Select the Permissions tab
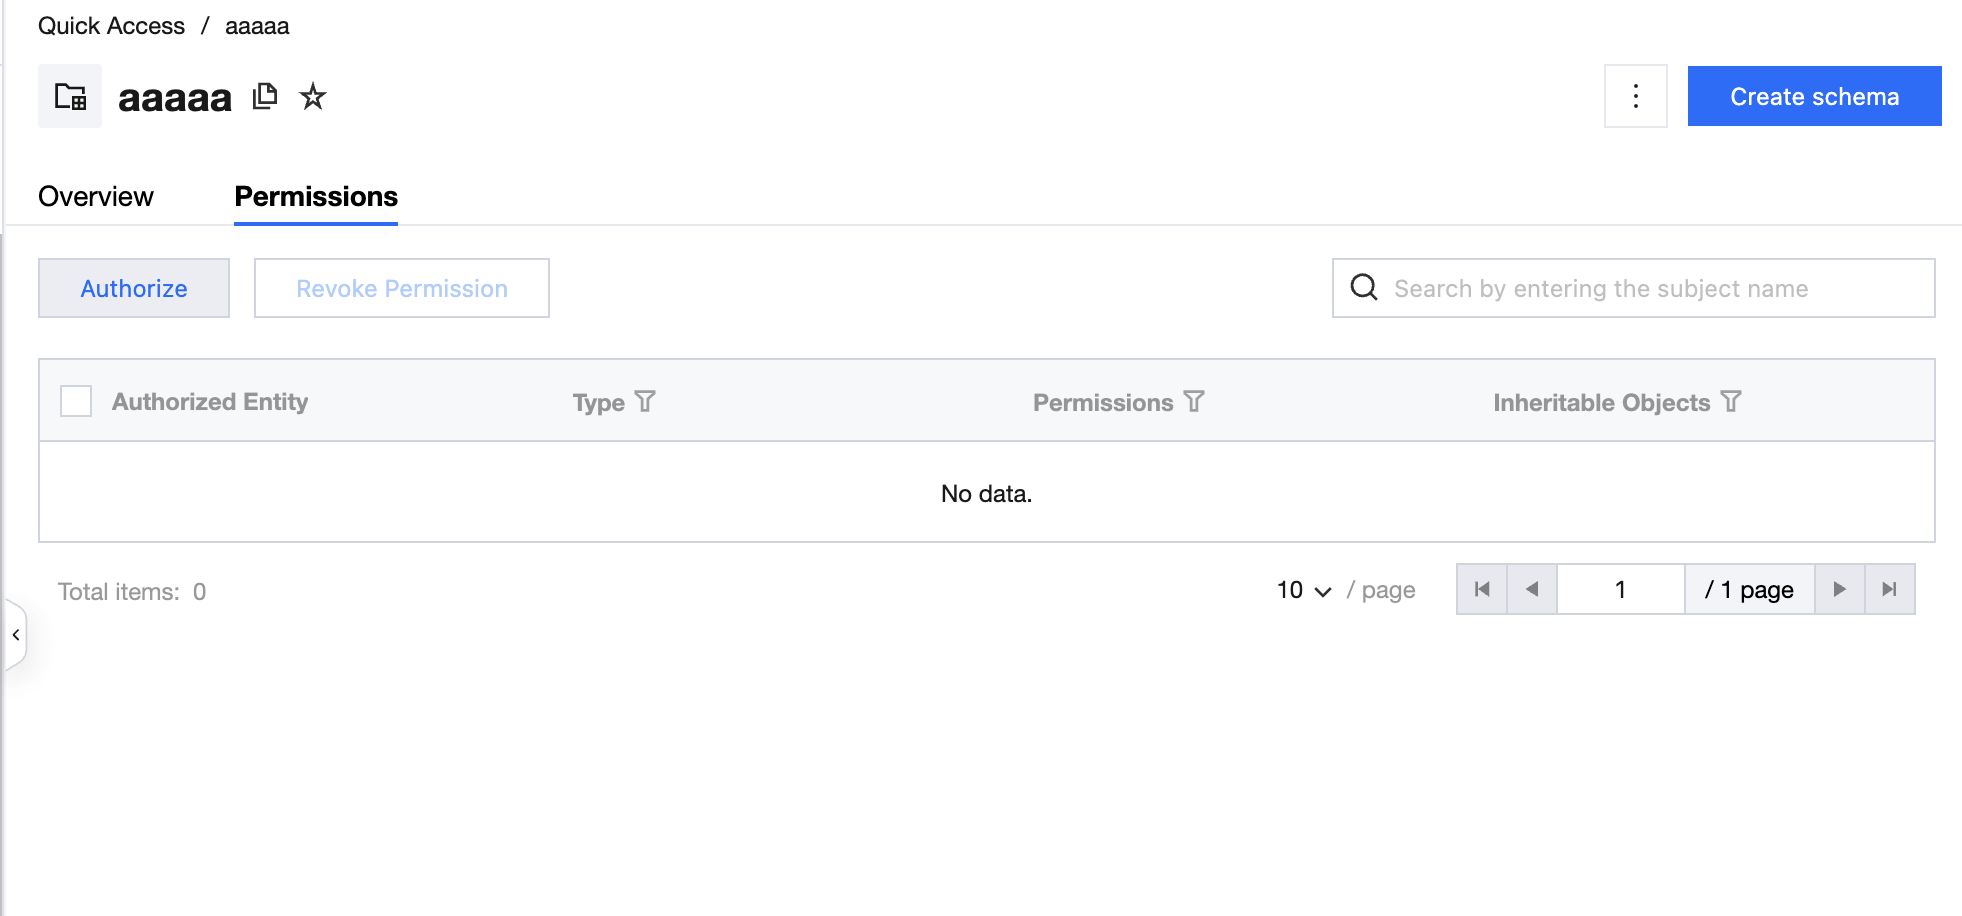Screen dimensions: 1962x916 (x=316, y=197)
